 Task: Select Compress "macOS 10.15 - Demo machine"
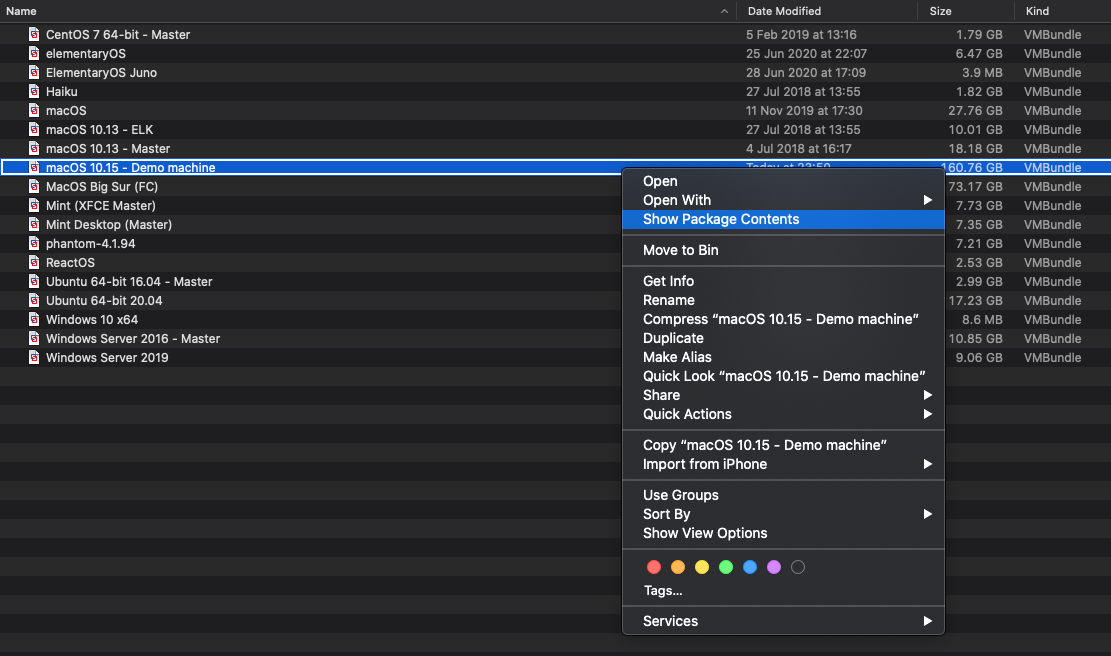pos(783,319)
